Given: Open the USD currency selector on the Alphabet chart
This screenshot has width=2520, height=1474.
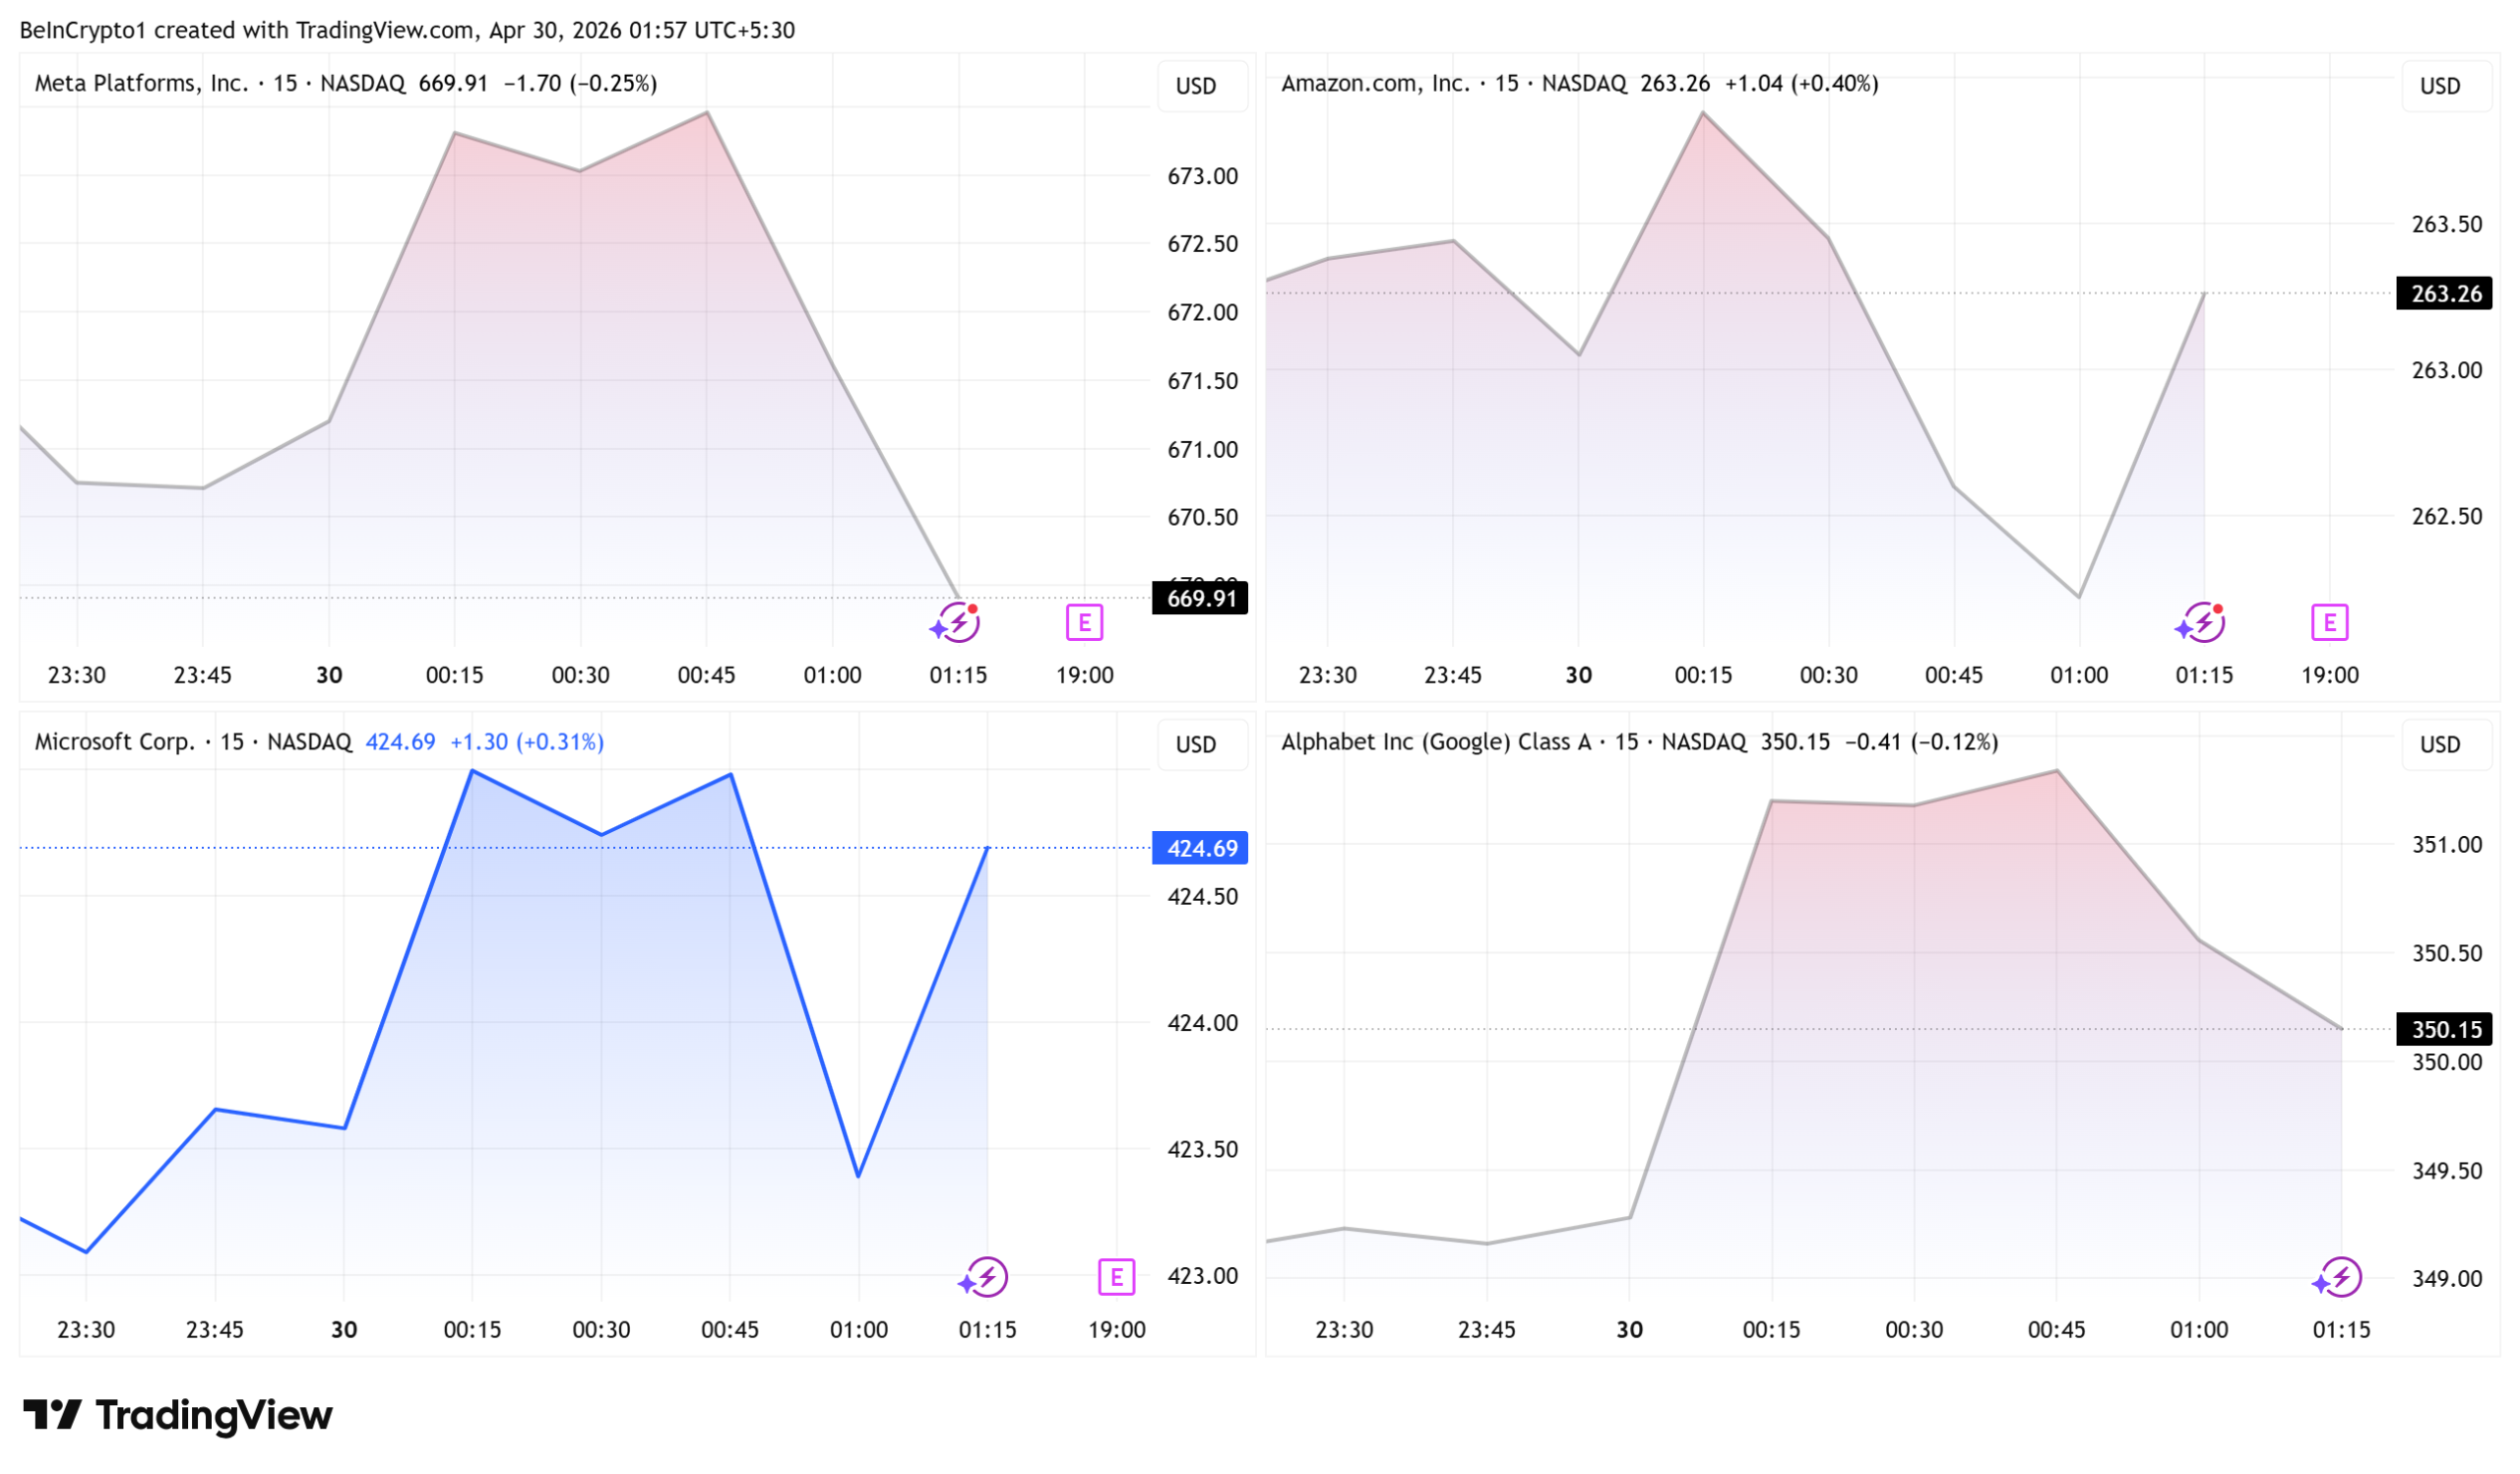Looking at the screenshot, I should pyautogui.click(x=2439, y=744).
